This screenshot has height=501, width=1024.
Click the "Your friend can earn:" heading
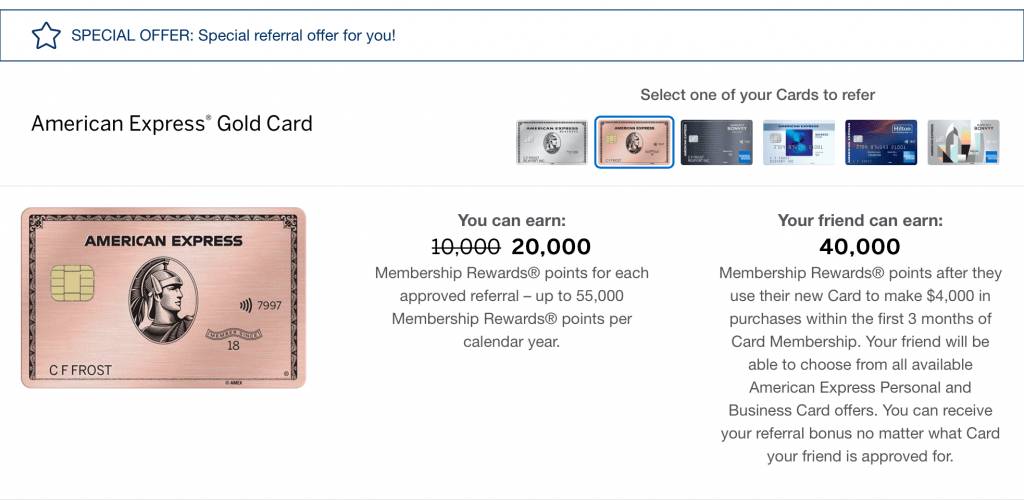[860, 220]
